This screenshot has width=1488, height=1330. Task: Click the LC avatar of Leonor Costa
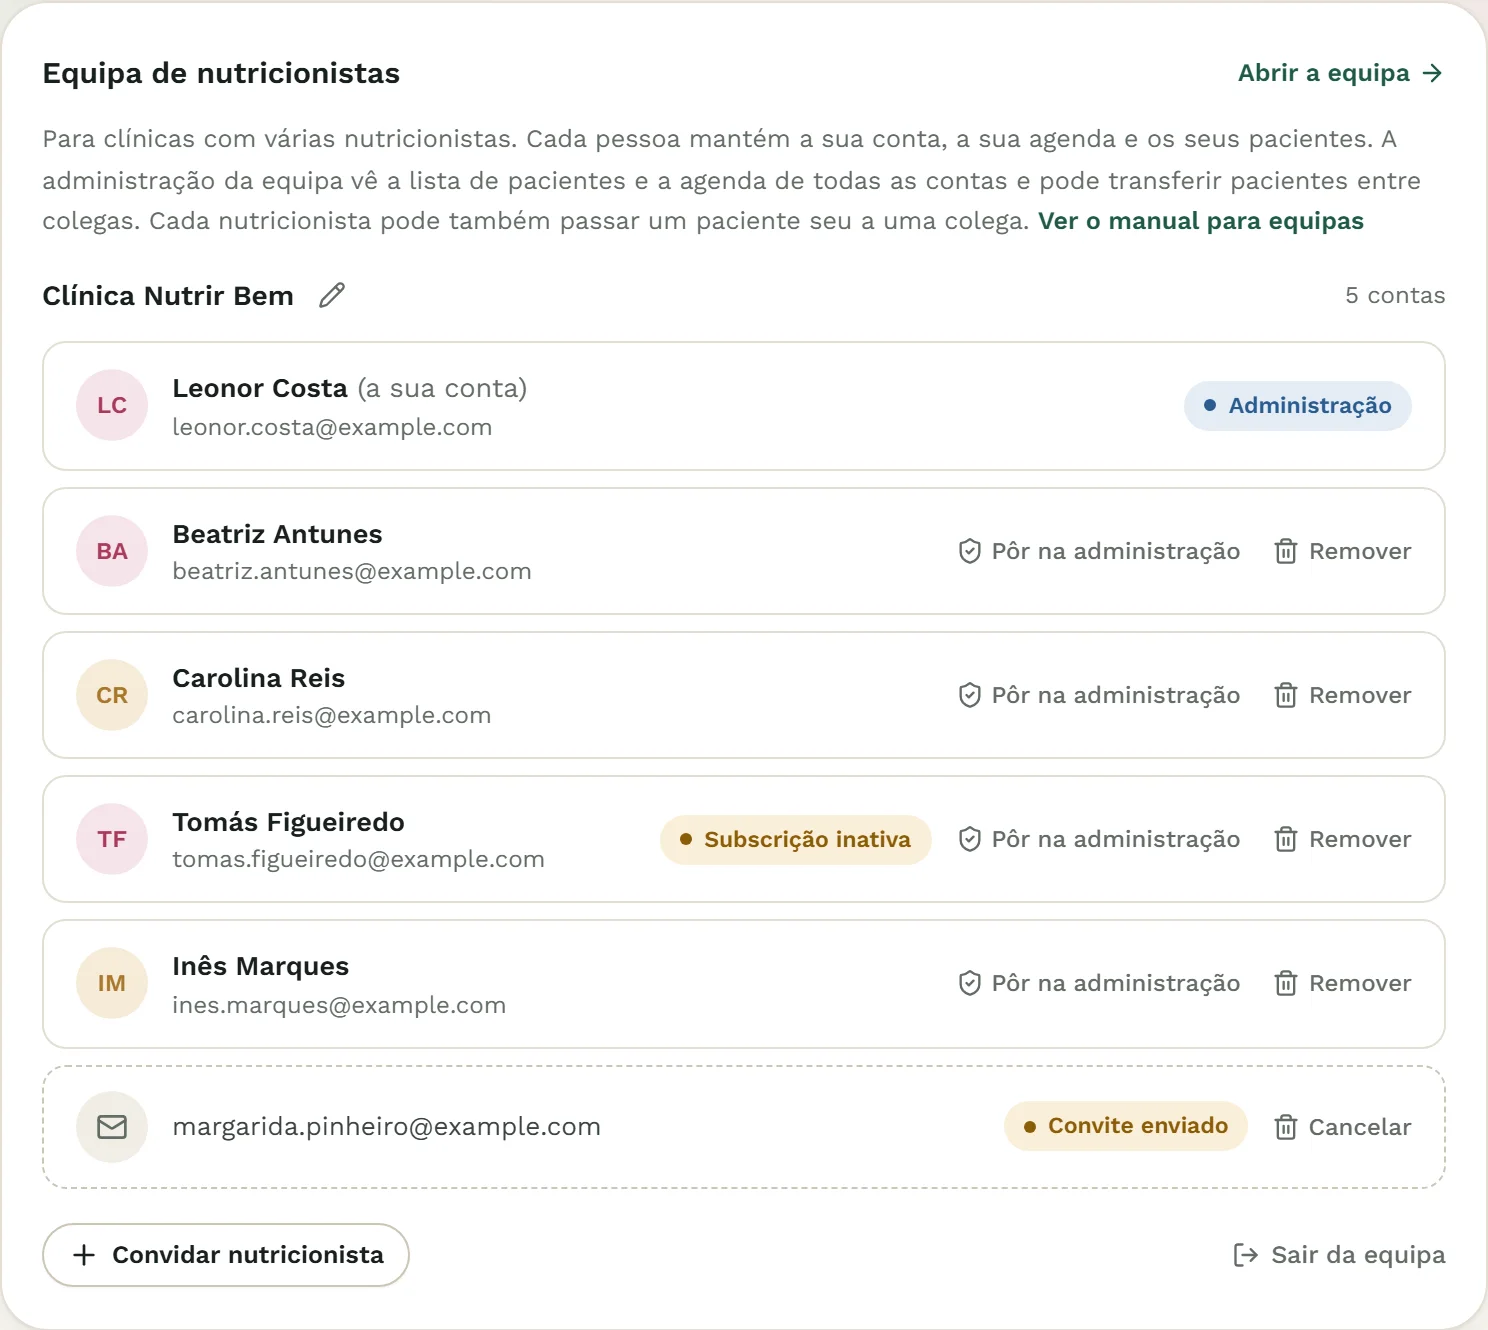point(112,405)
